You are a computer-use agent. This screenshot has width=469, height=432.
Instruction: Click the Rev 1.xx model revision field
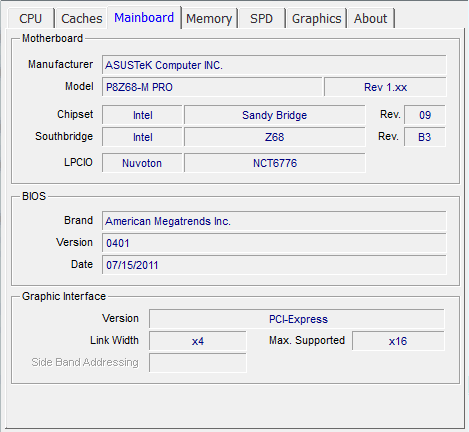(x=385, y=87)
